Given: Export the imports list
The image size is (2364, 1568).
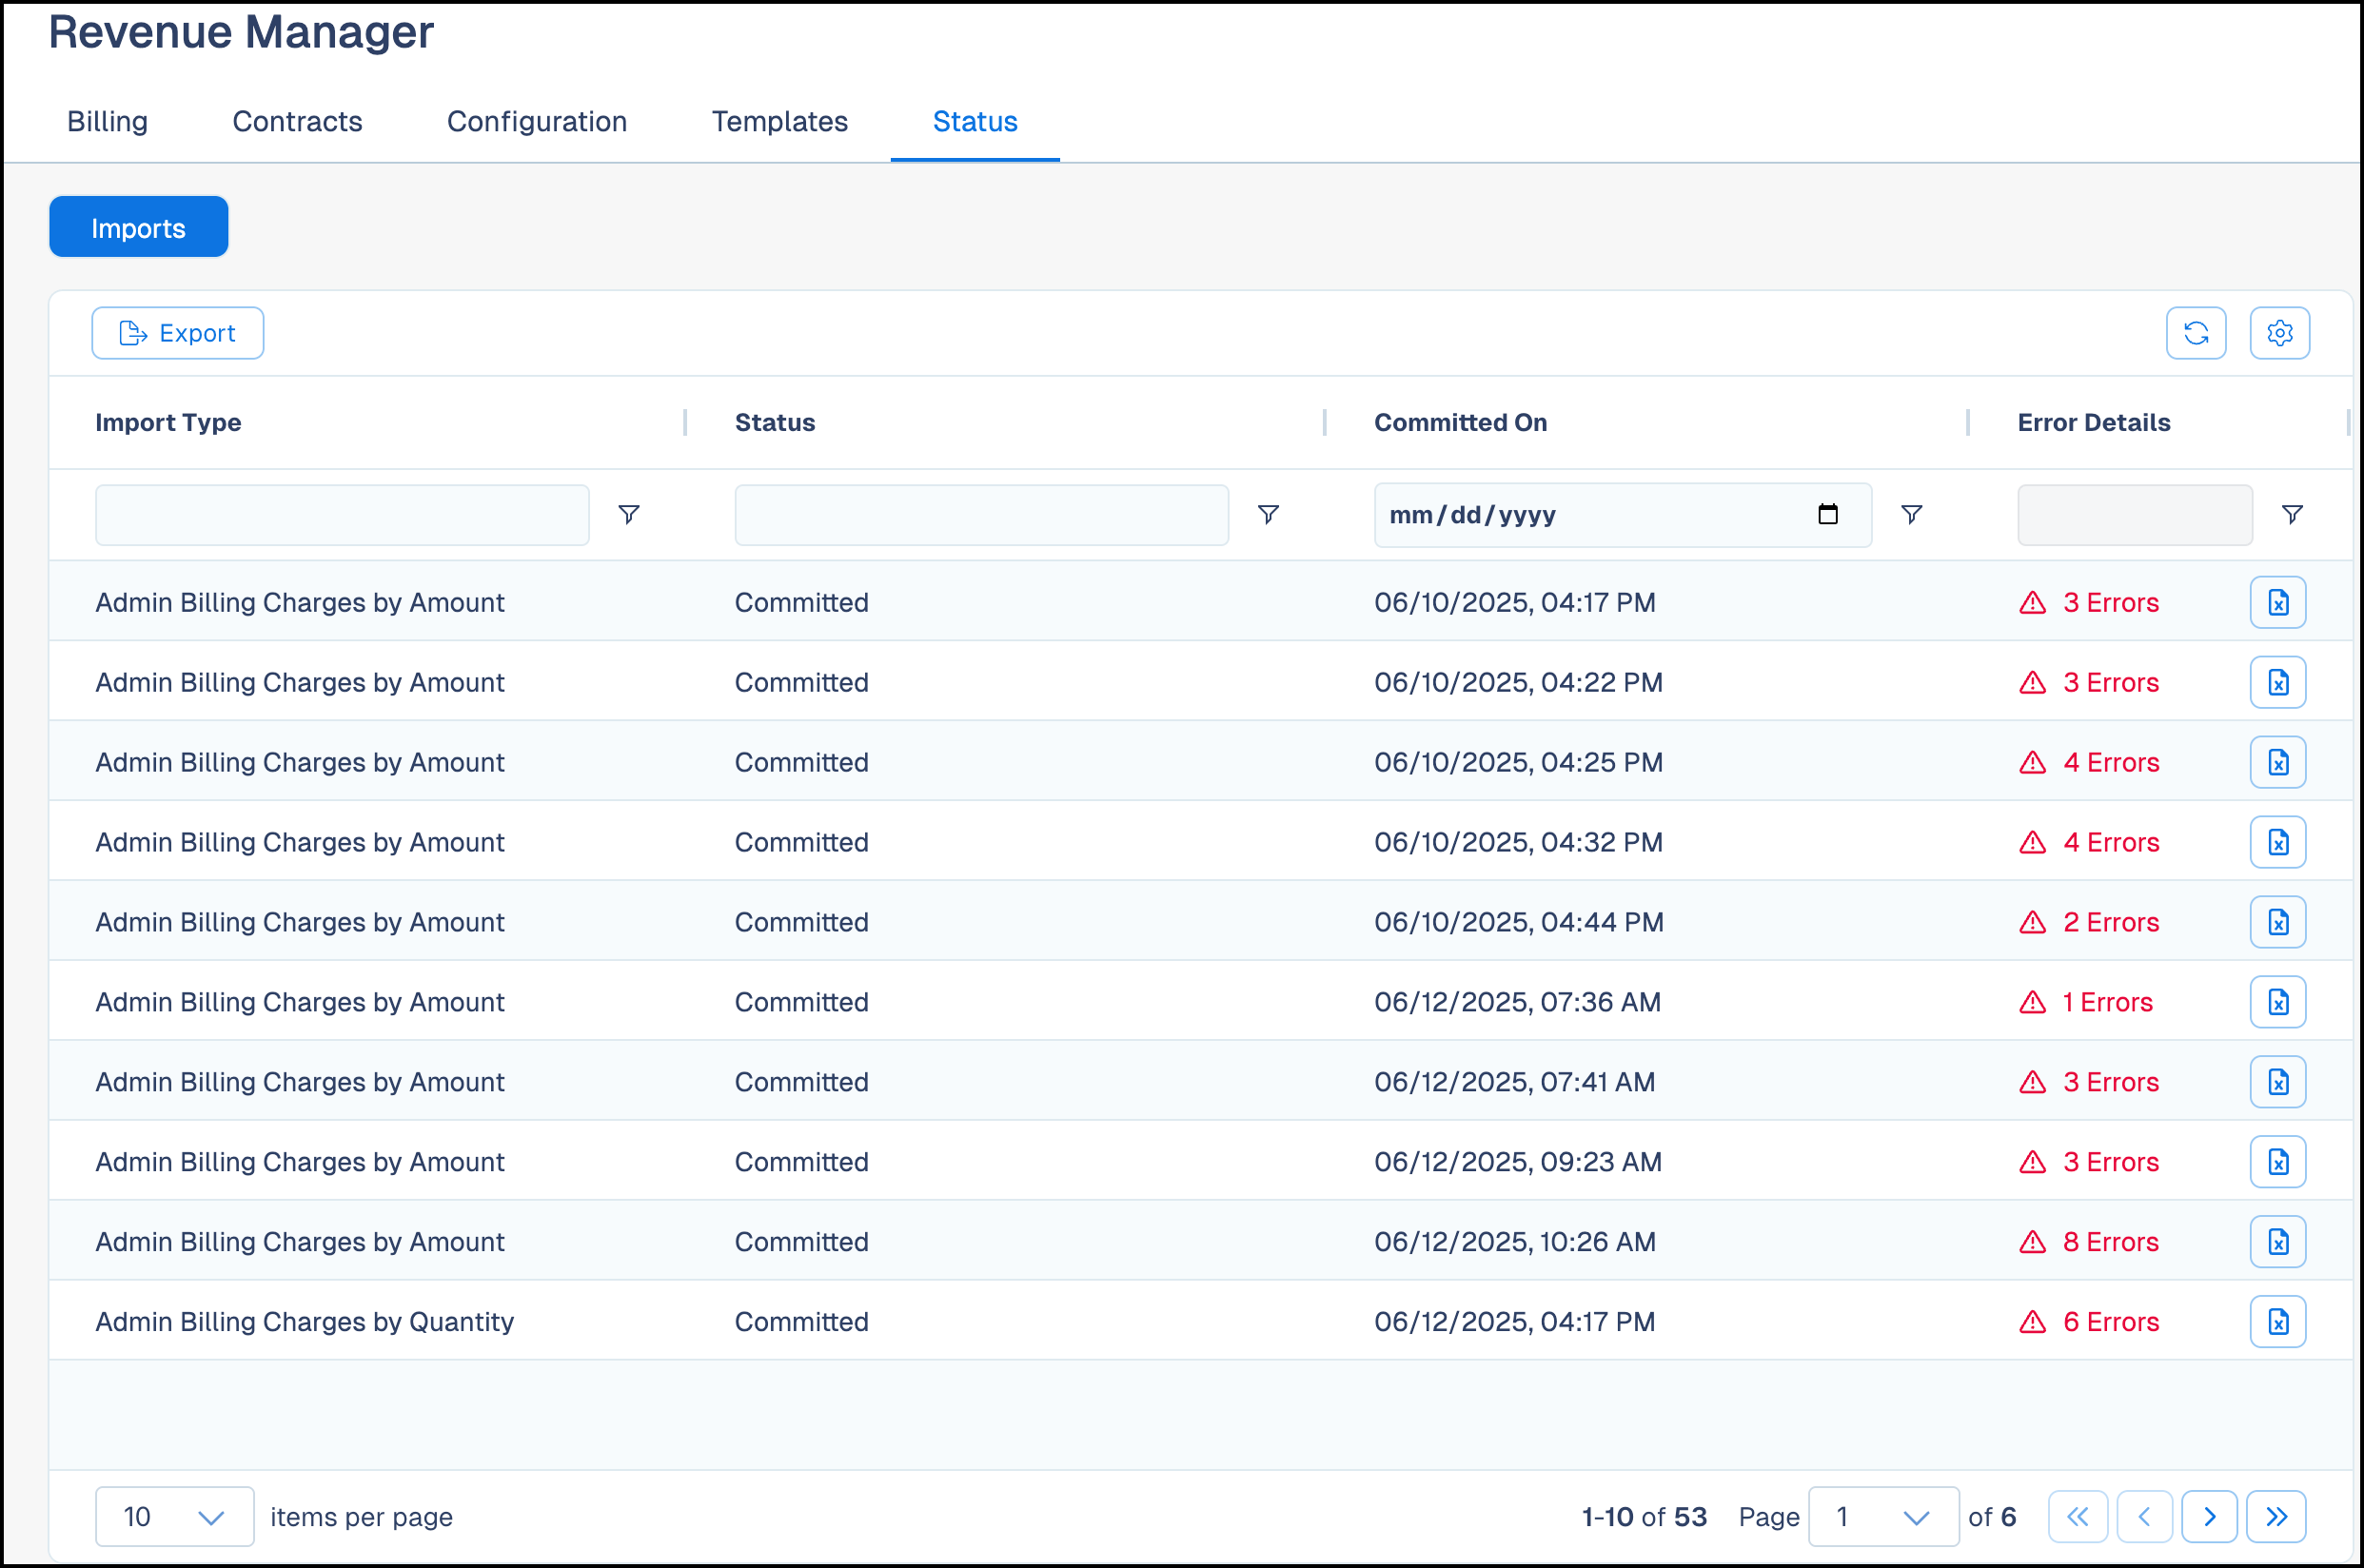Looking at the screenshot, I should coord(178,333).
